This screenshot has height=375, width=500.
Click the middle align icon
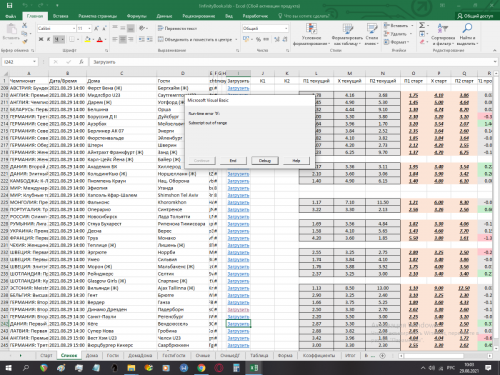coord(123,28)
